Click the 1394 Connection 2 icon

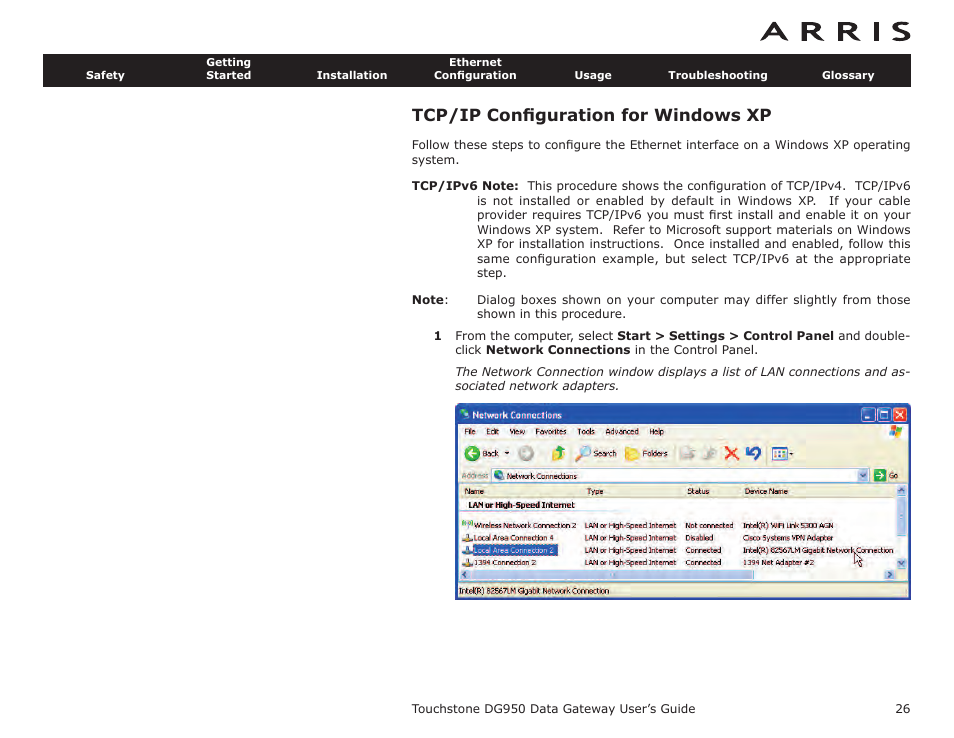[x=467, y=562]
